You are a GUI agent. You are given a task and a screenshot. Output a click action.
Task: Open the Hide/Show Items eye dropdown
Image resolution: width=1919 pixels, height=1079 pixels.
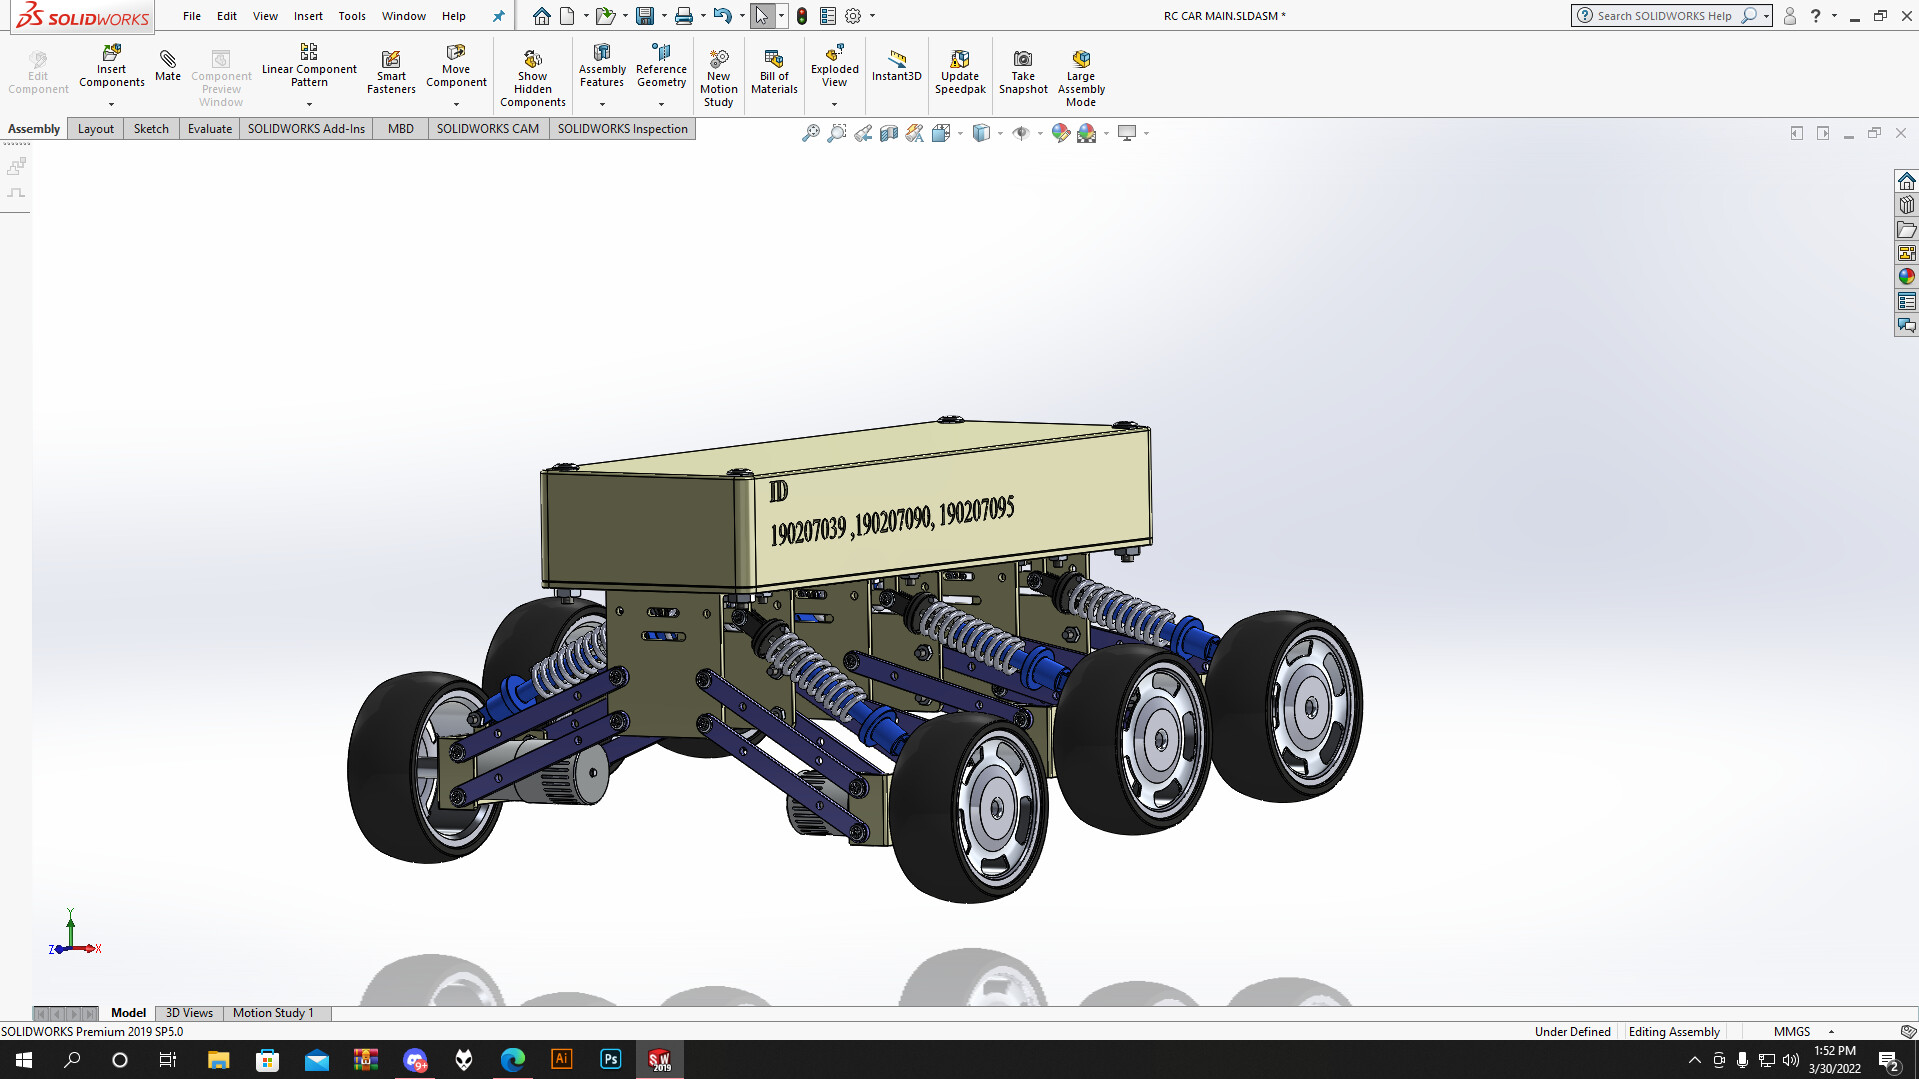tap(1039, 133)
